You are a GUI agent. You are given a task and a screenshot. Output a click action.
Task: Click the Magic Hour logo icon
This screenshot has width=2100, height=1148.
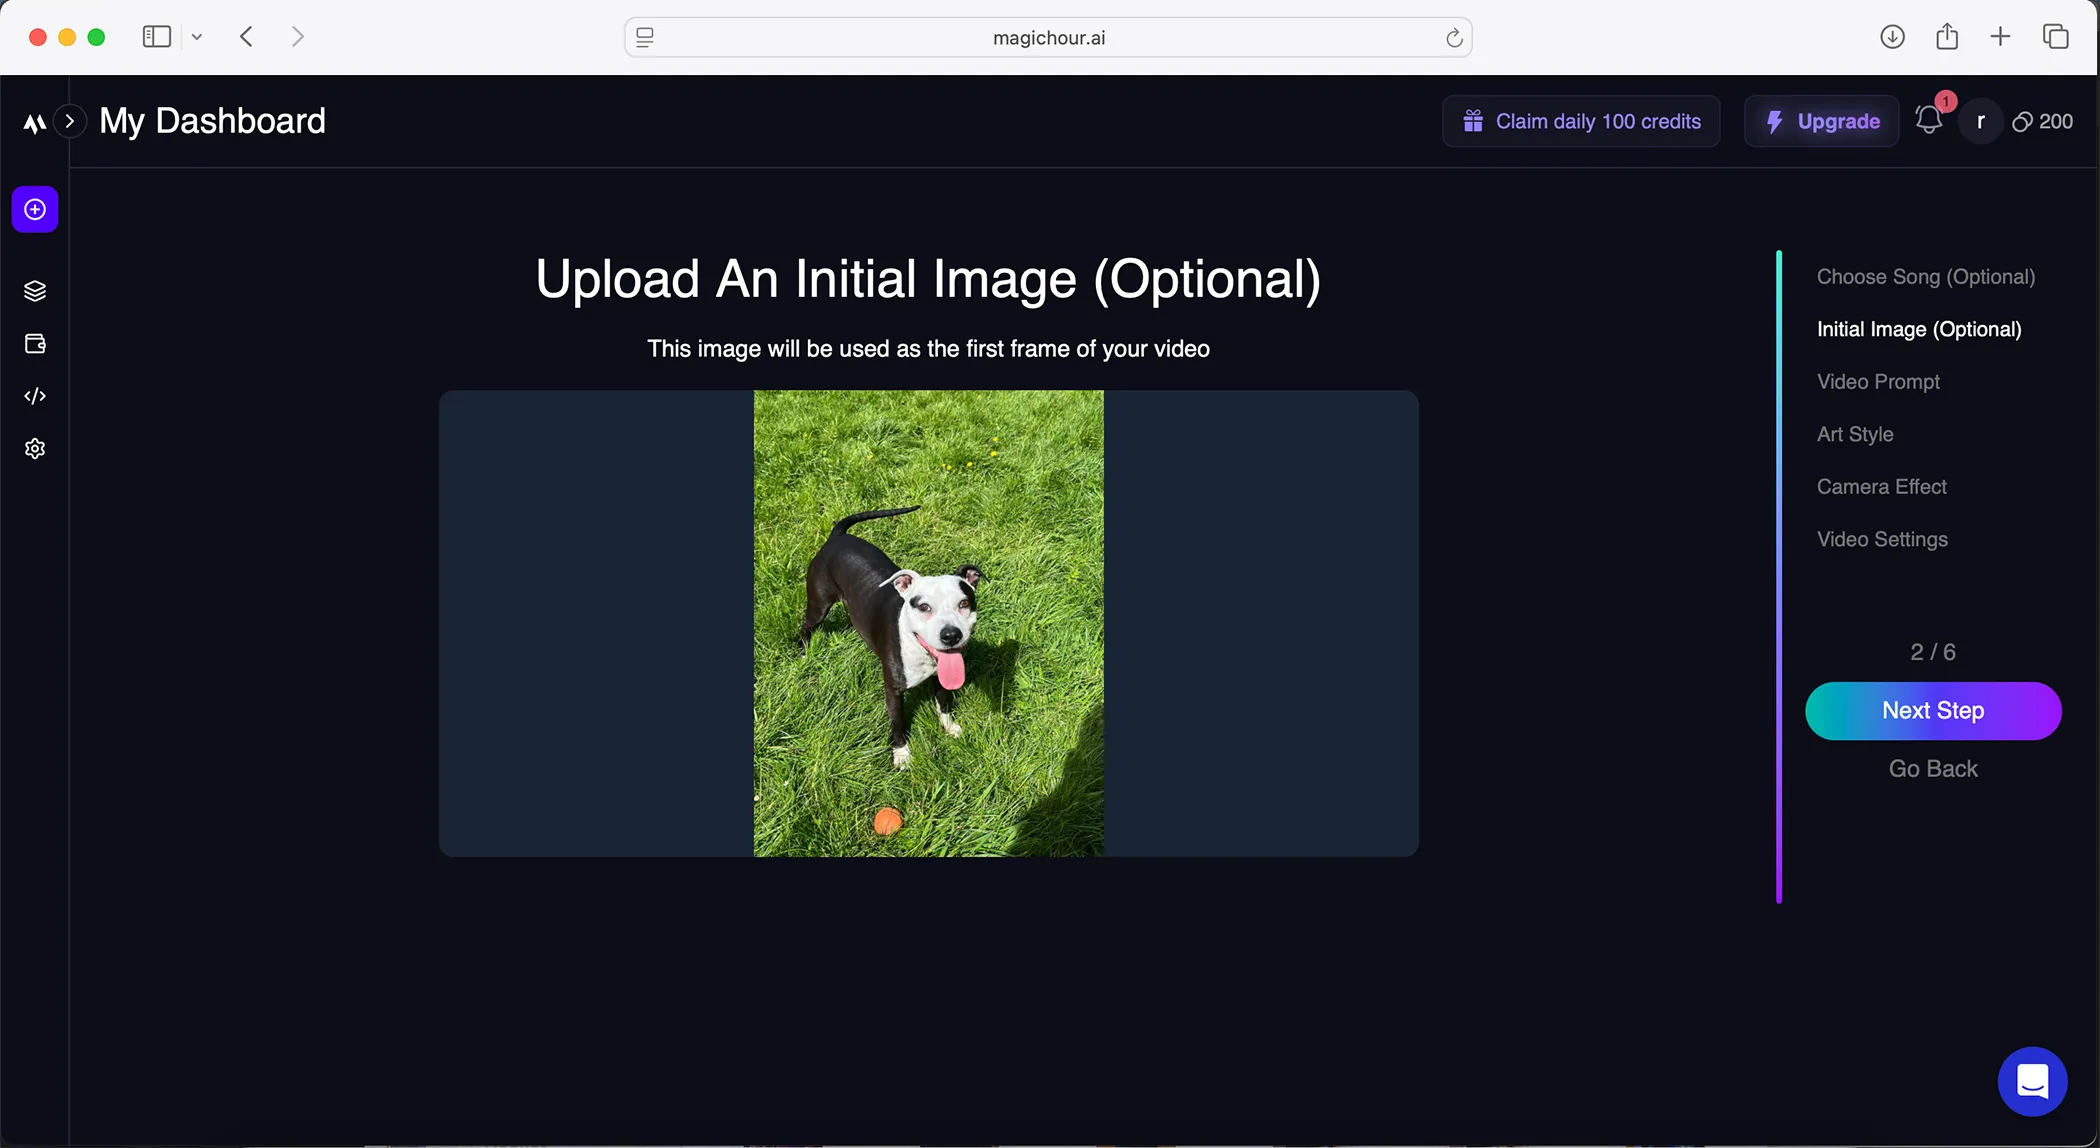[34, 123]
